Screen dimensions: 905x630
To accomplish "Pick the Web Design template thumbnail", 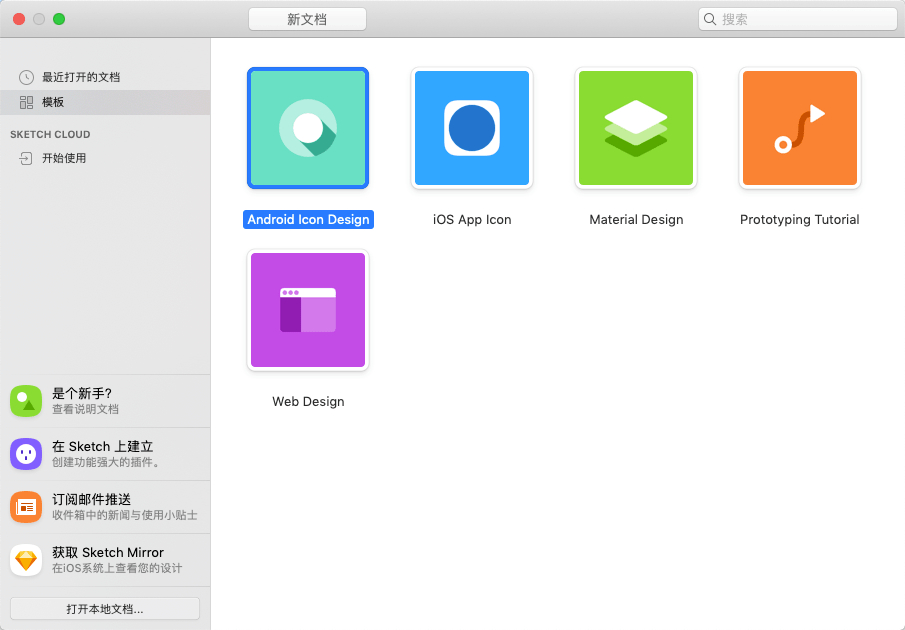I will point(308,310).
